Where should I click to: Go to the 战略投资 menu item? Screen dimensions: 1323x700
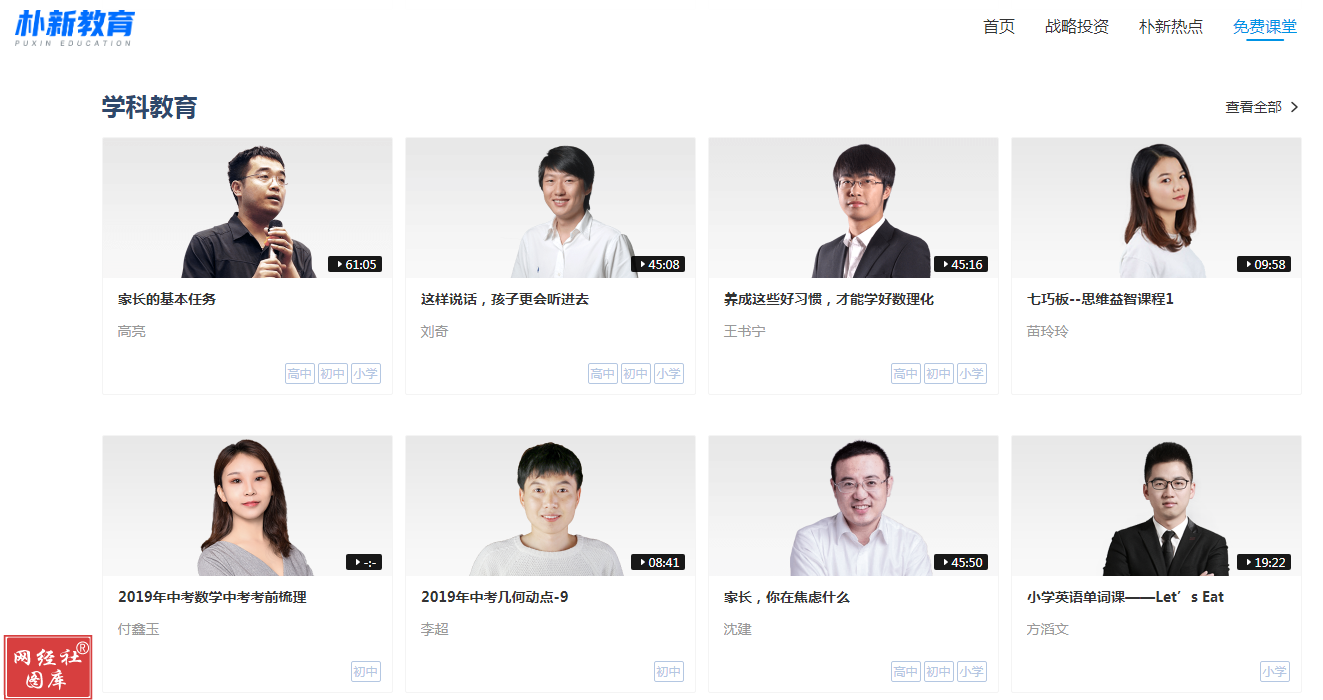(1077, 27)
